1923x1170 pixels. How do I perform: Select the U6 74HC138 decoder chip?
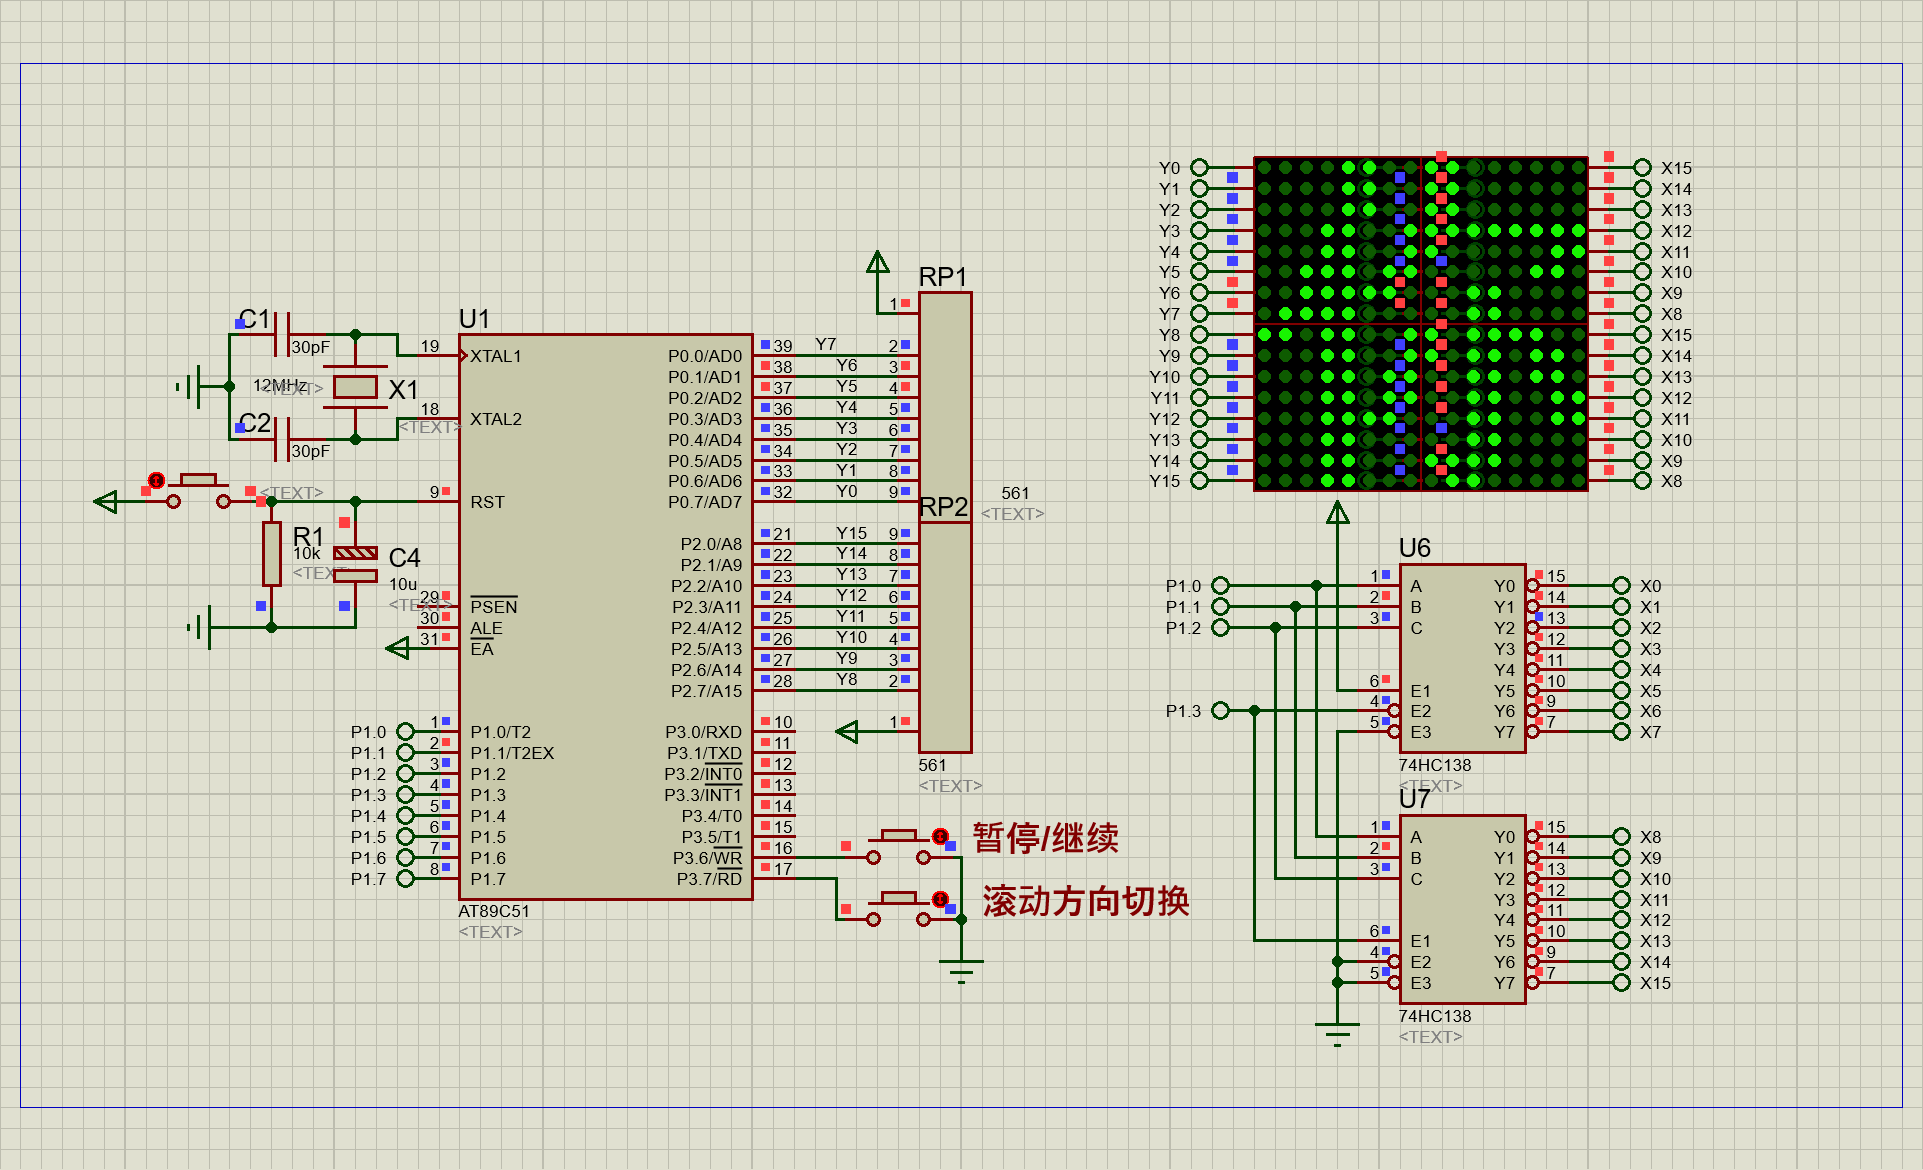(x=1461, y=657)
